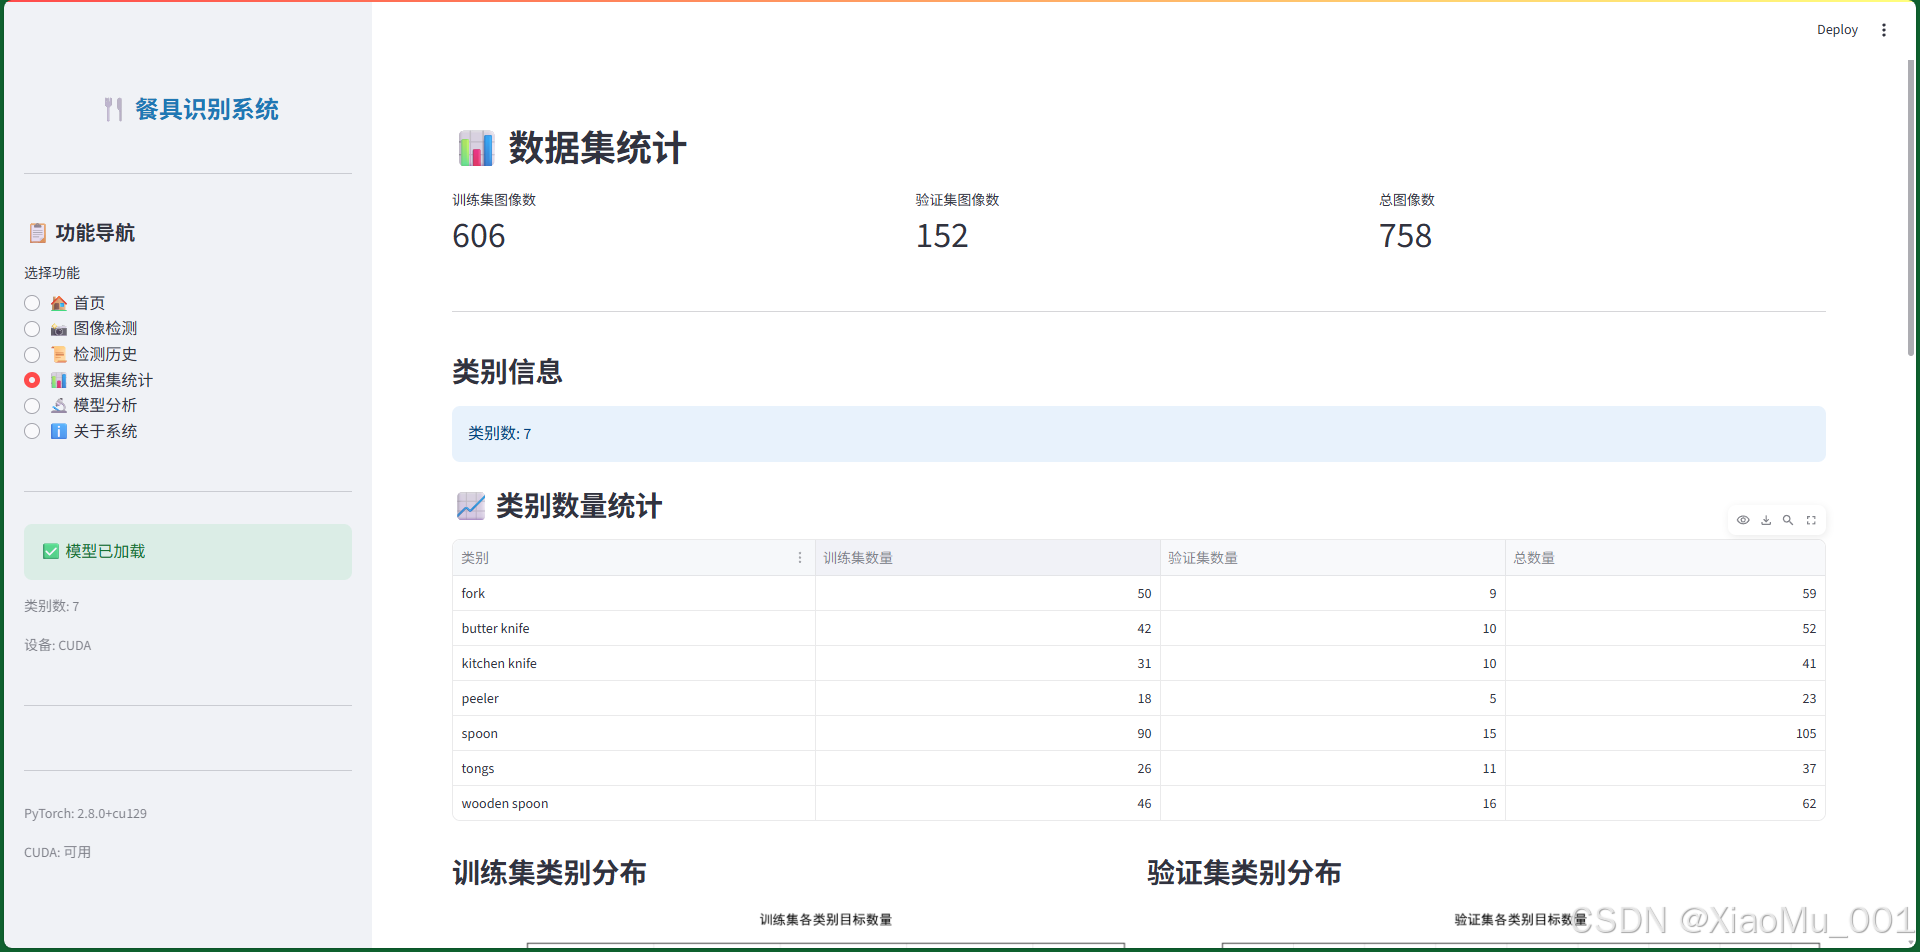Click the 'butter knife' table cell
The height and width of the screenshot is (952, 1920).
click(x=634, y=628)
